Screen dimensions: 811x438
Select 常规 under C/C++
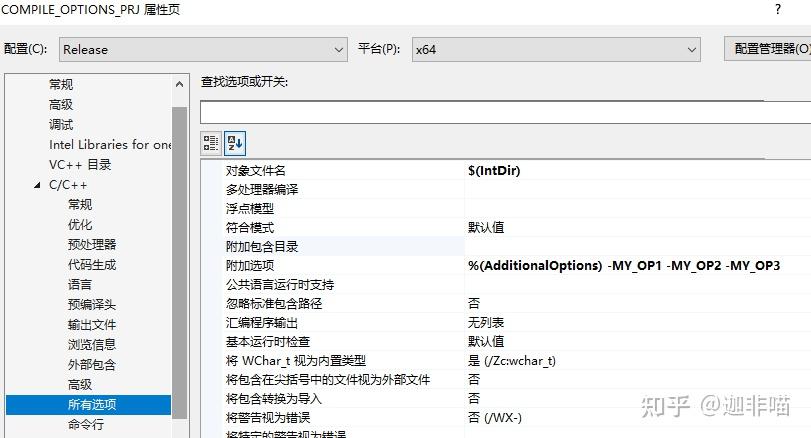80,205
